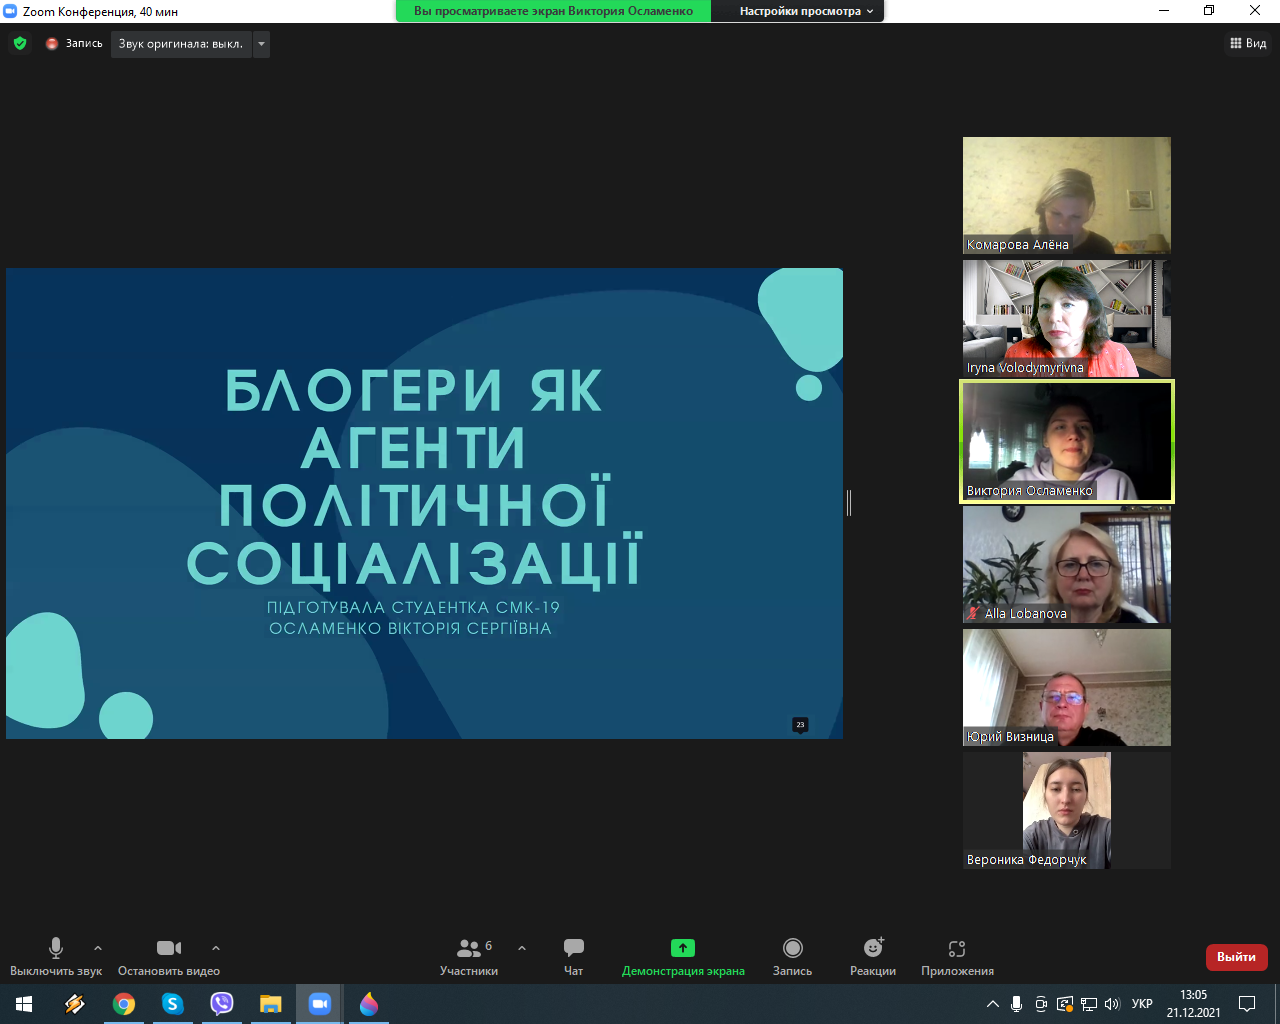
Task: Open the Приложения apps panel
Action: pyautogui.click(x=957, y=956)
